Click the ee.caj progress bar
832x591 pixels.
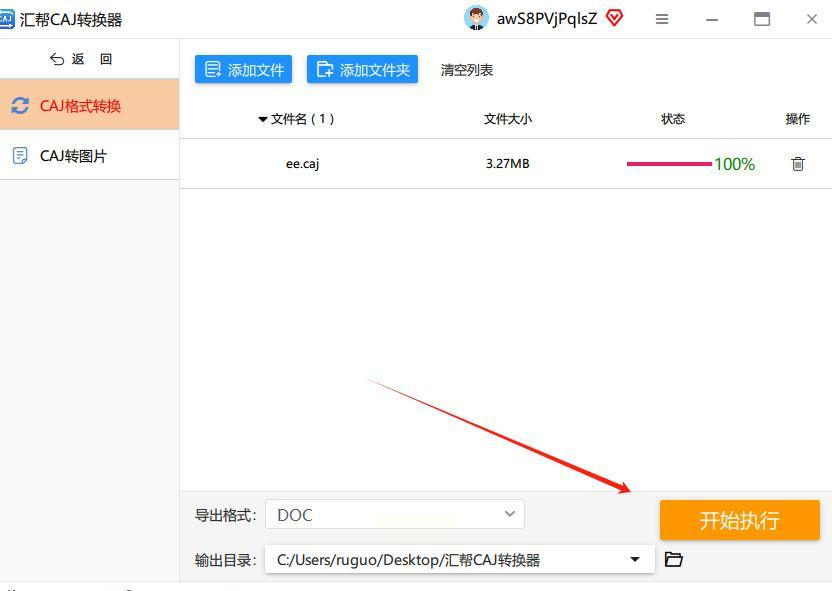pos(669,164)
